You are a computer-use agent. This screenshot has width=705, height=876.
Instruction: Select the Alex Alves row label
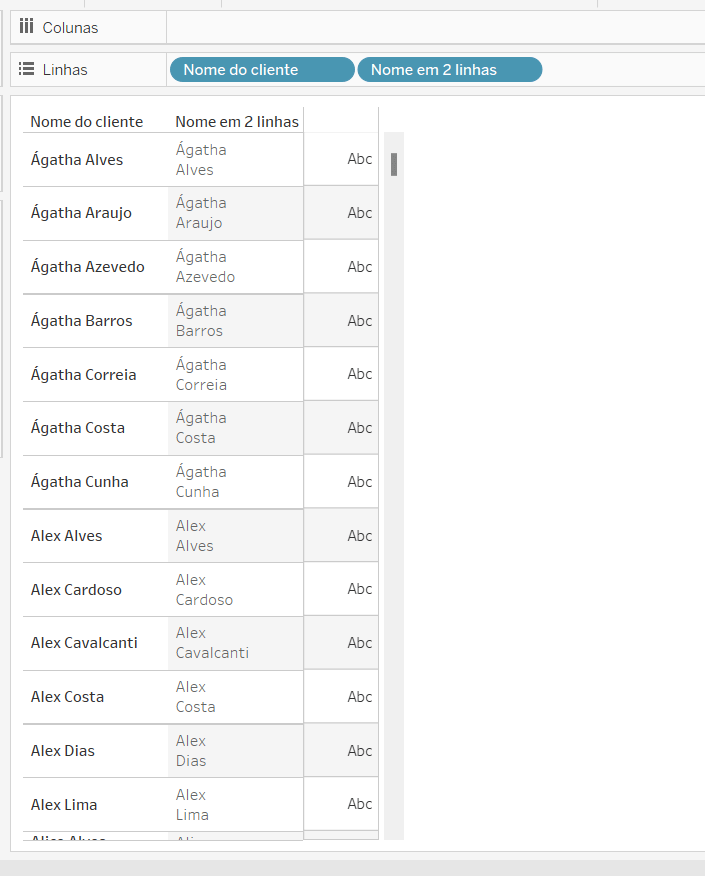click(66, 536)
